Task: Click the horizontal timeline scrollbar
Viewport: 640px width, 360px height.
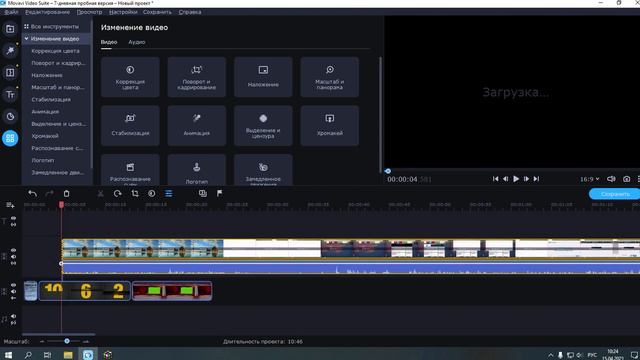Action: point(59,334)
